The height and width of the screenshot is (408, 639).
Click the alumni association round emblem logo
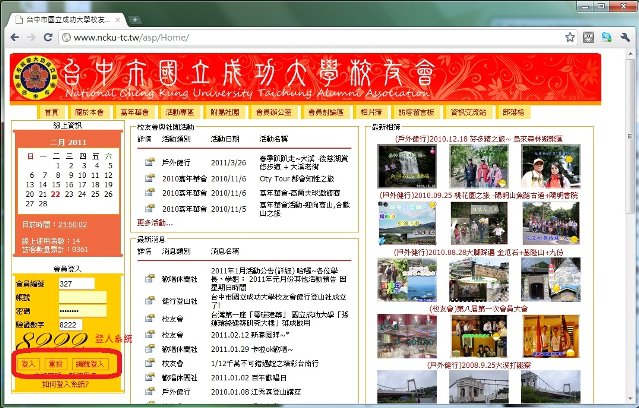click(x=35, y=78)
